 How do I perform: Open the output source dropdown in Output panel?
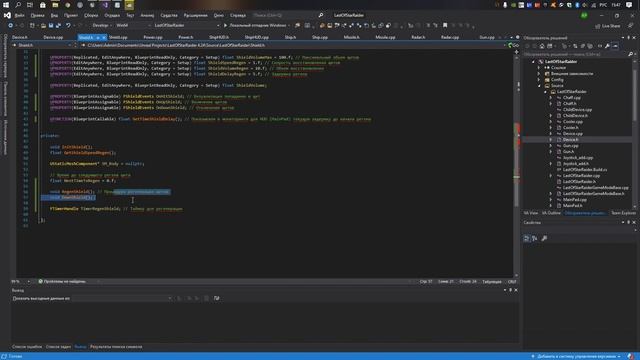coord(122,298)
